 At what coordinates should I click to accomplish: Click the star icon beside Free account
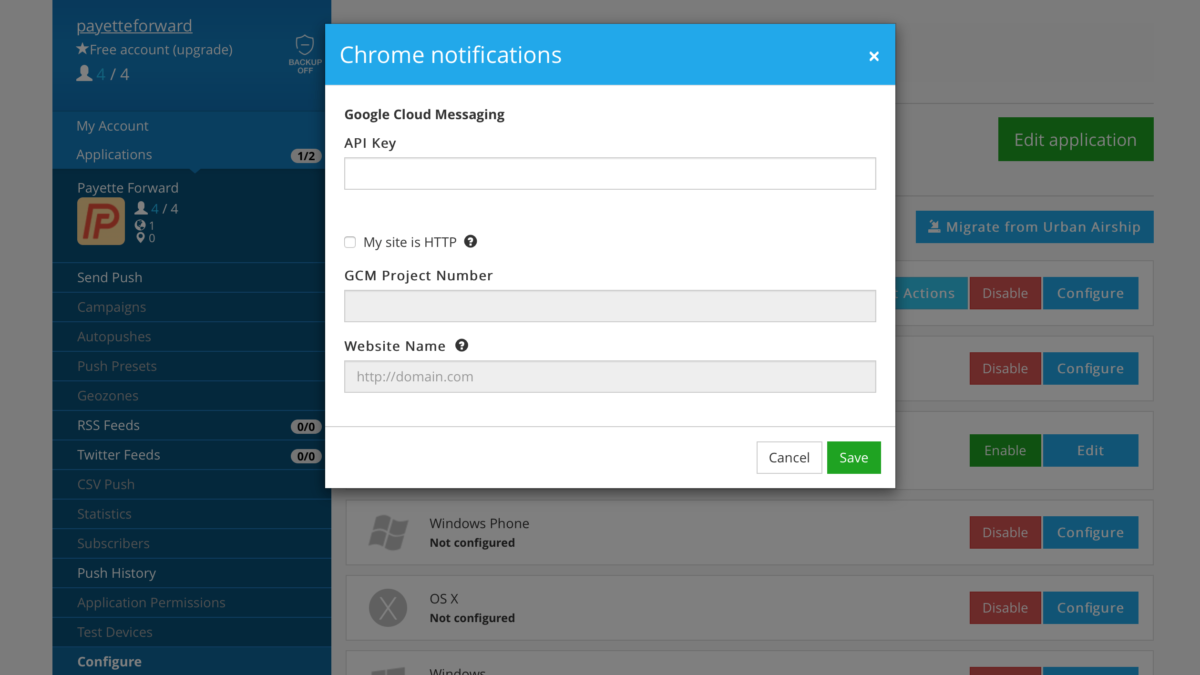[80, 47]
